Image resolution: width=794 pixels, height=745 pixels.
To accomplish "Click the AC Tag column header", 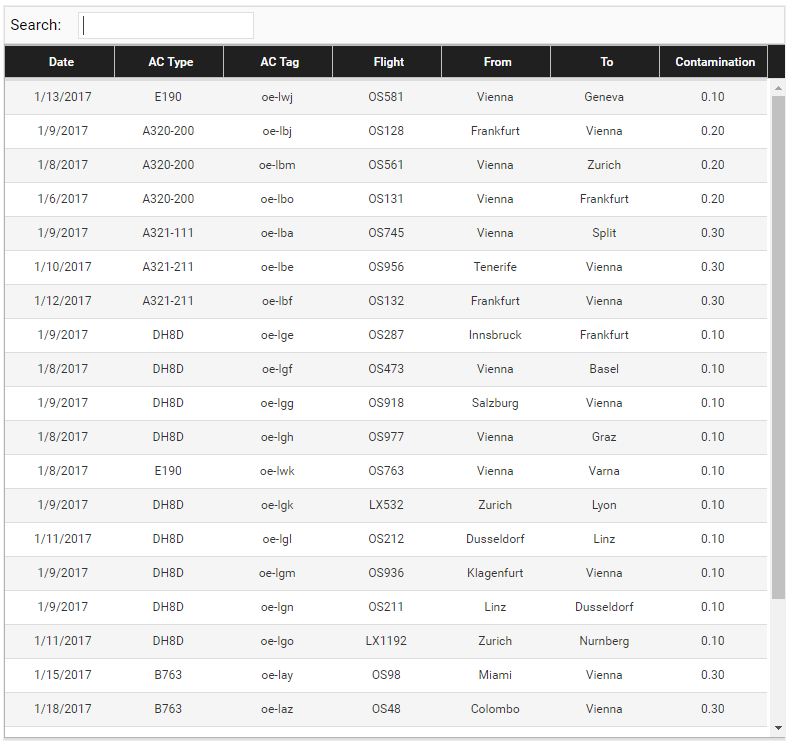I will click(x=278, y=62).
